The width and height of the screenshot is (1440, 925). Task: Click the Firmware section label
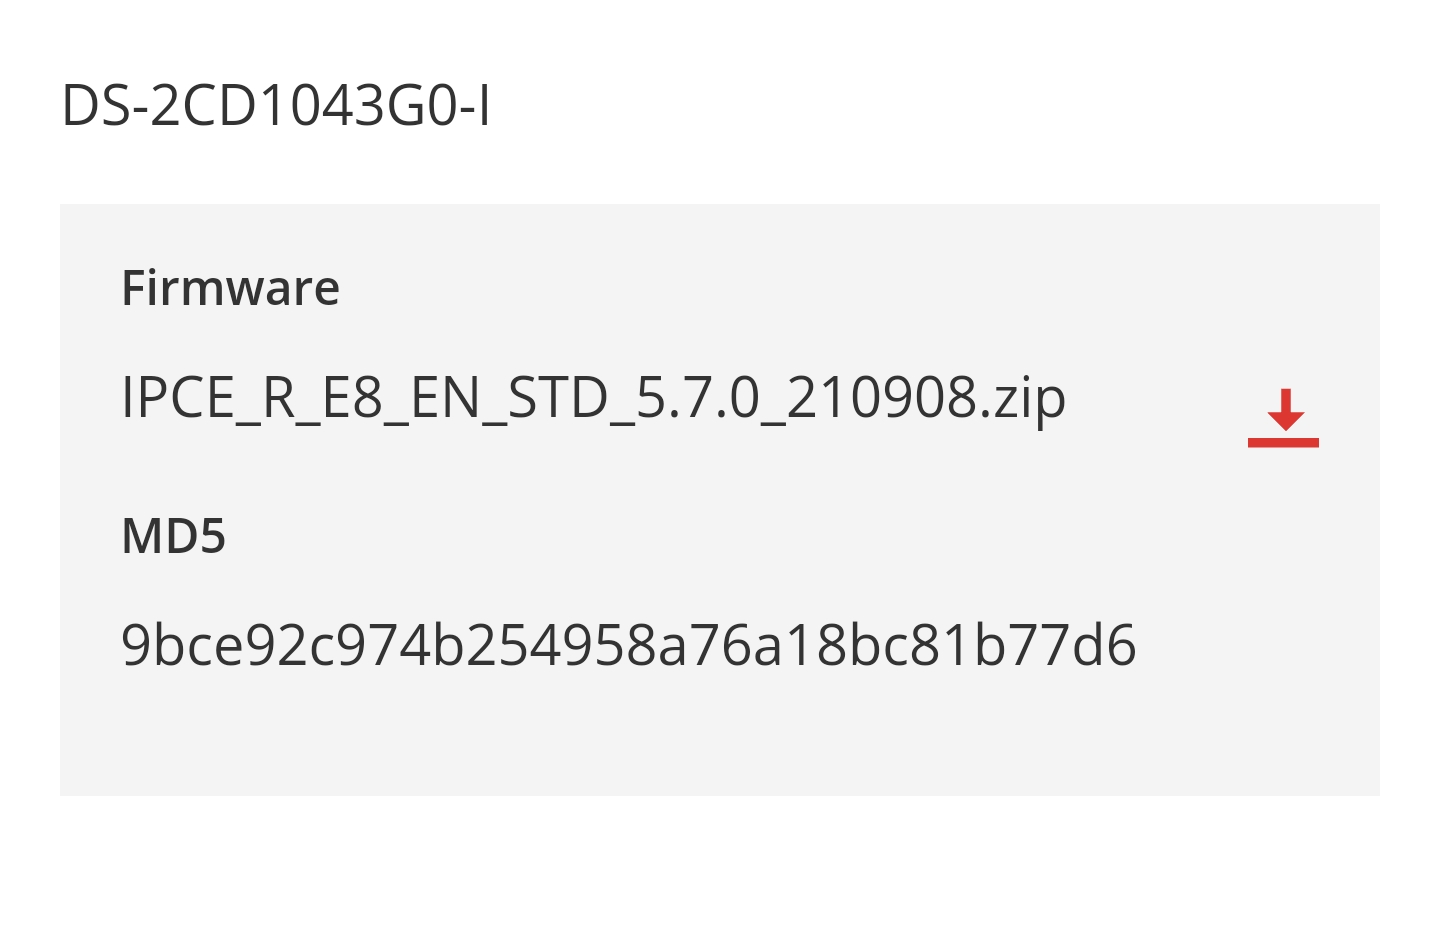230,289
